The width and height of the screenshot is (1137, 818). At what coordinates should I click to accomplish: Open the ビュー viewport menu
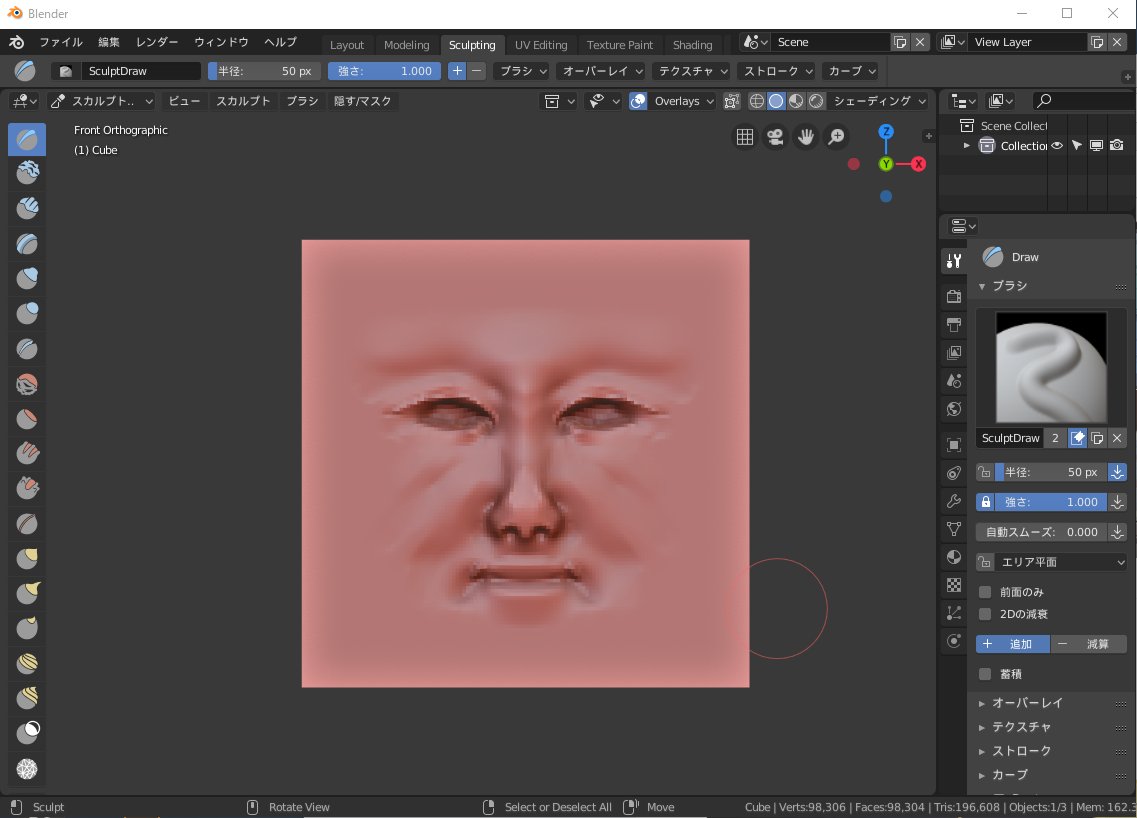point(184,101)
